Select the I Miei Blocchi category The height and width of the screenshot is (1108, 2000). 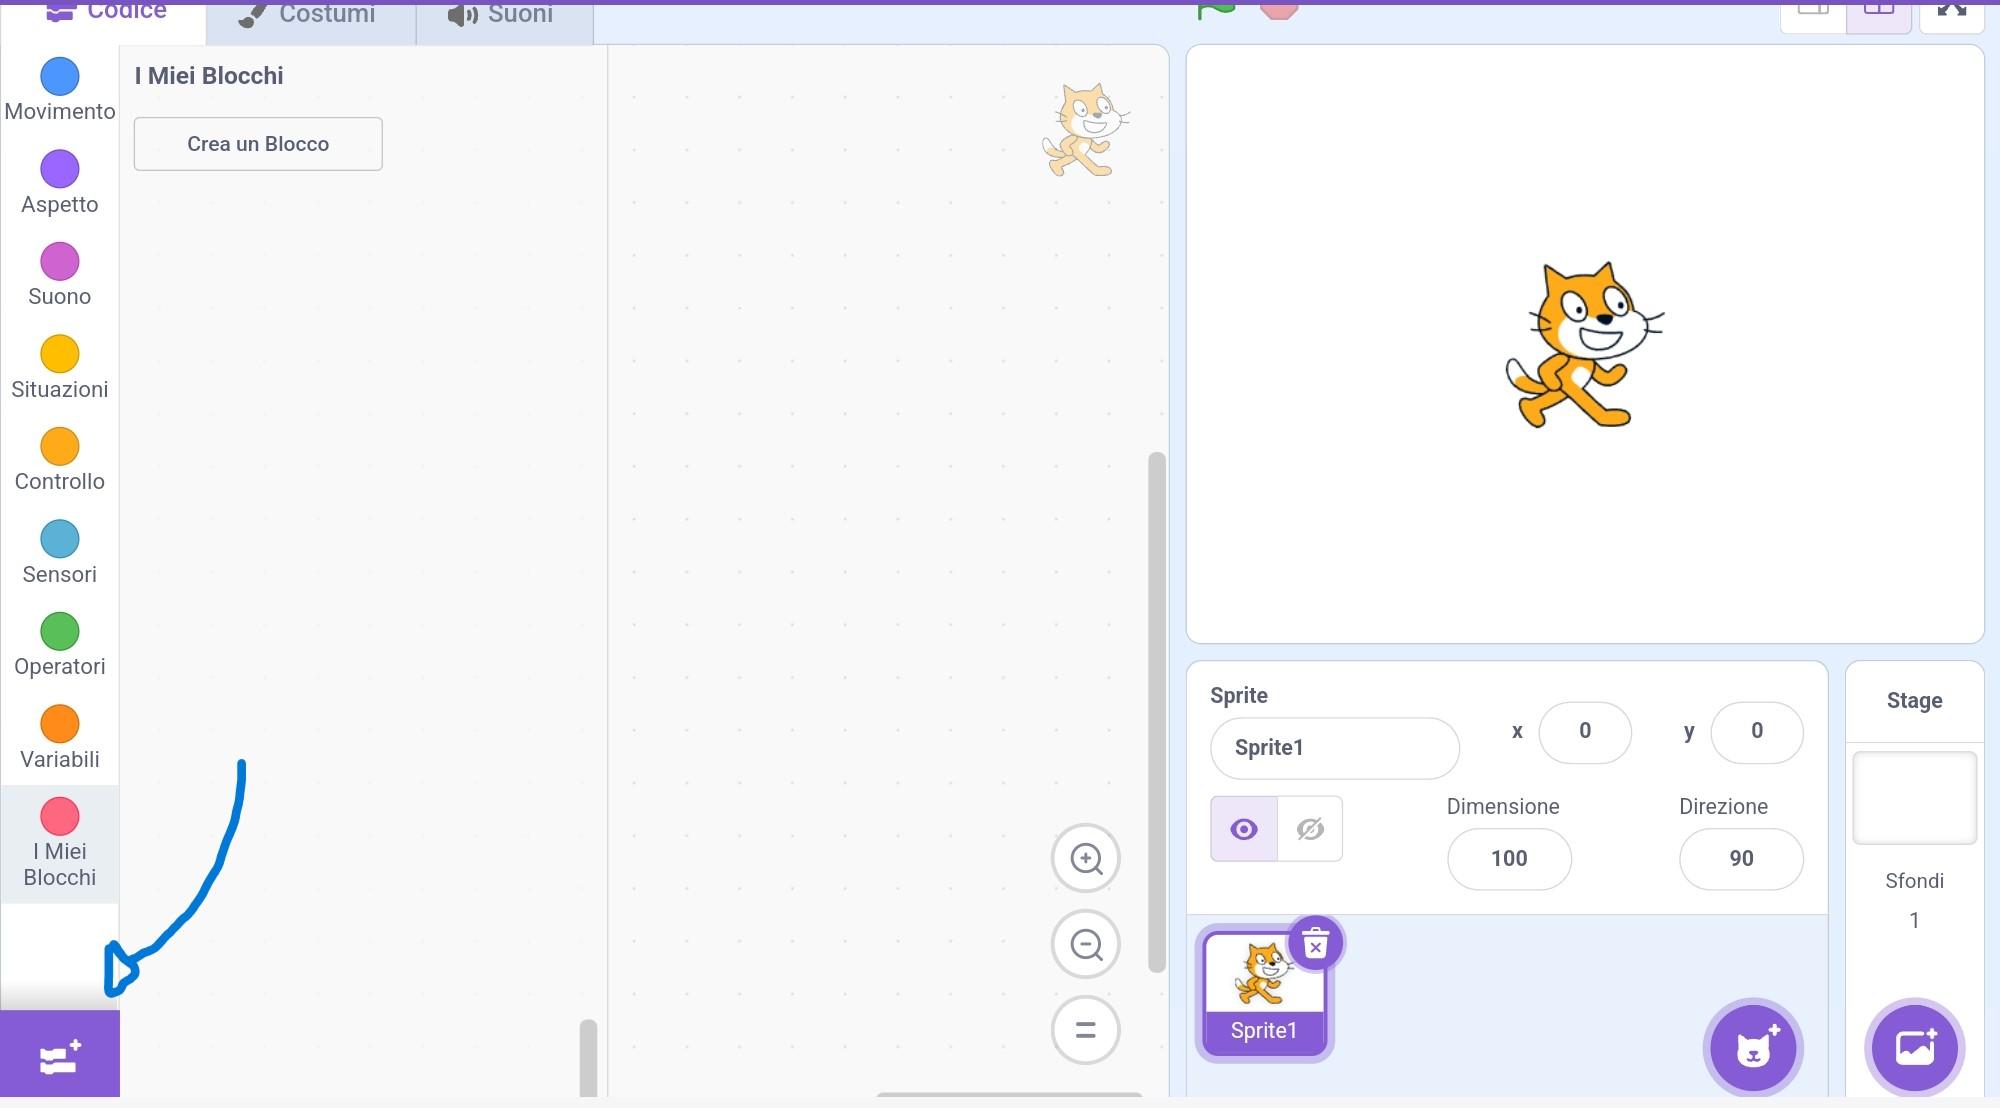[x=60, y=844]
